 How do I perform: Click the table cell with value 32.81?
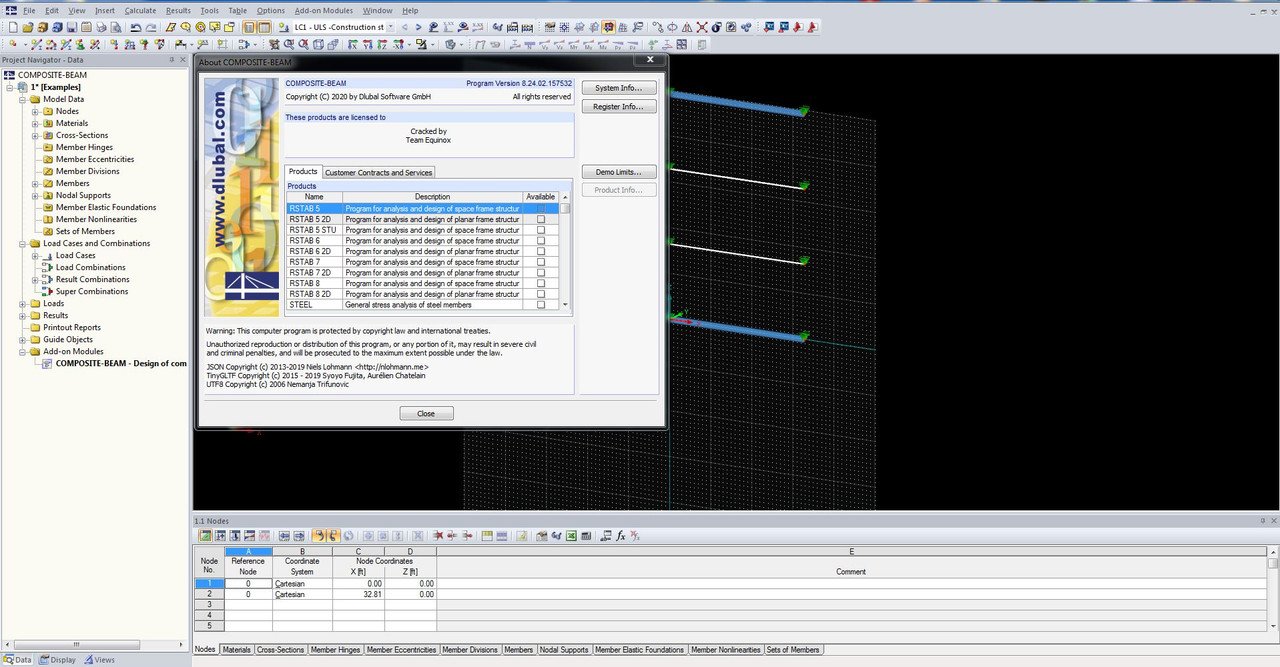(x=358, y=594)
